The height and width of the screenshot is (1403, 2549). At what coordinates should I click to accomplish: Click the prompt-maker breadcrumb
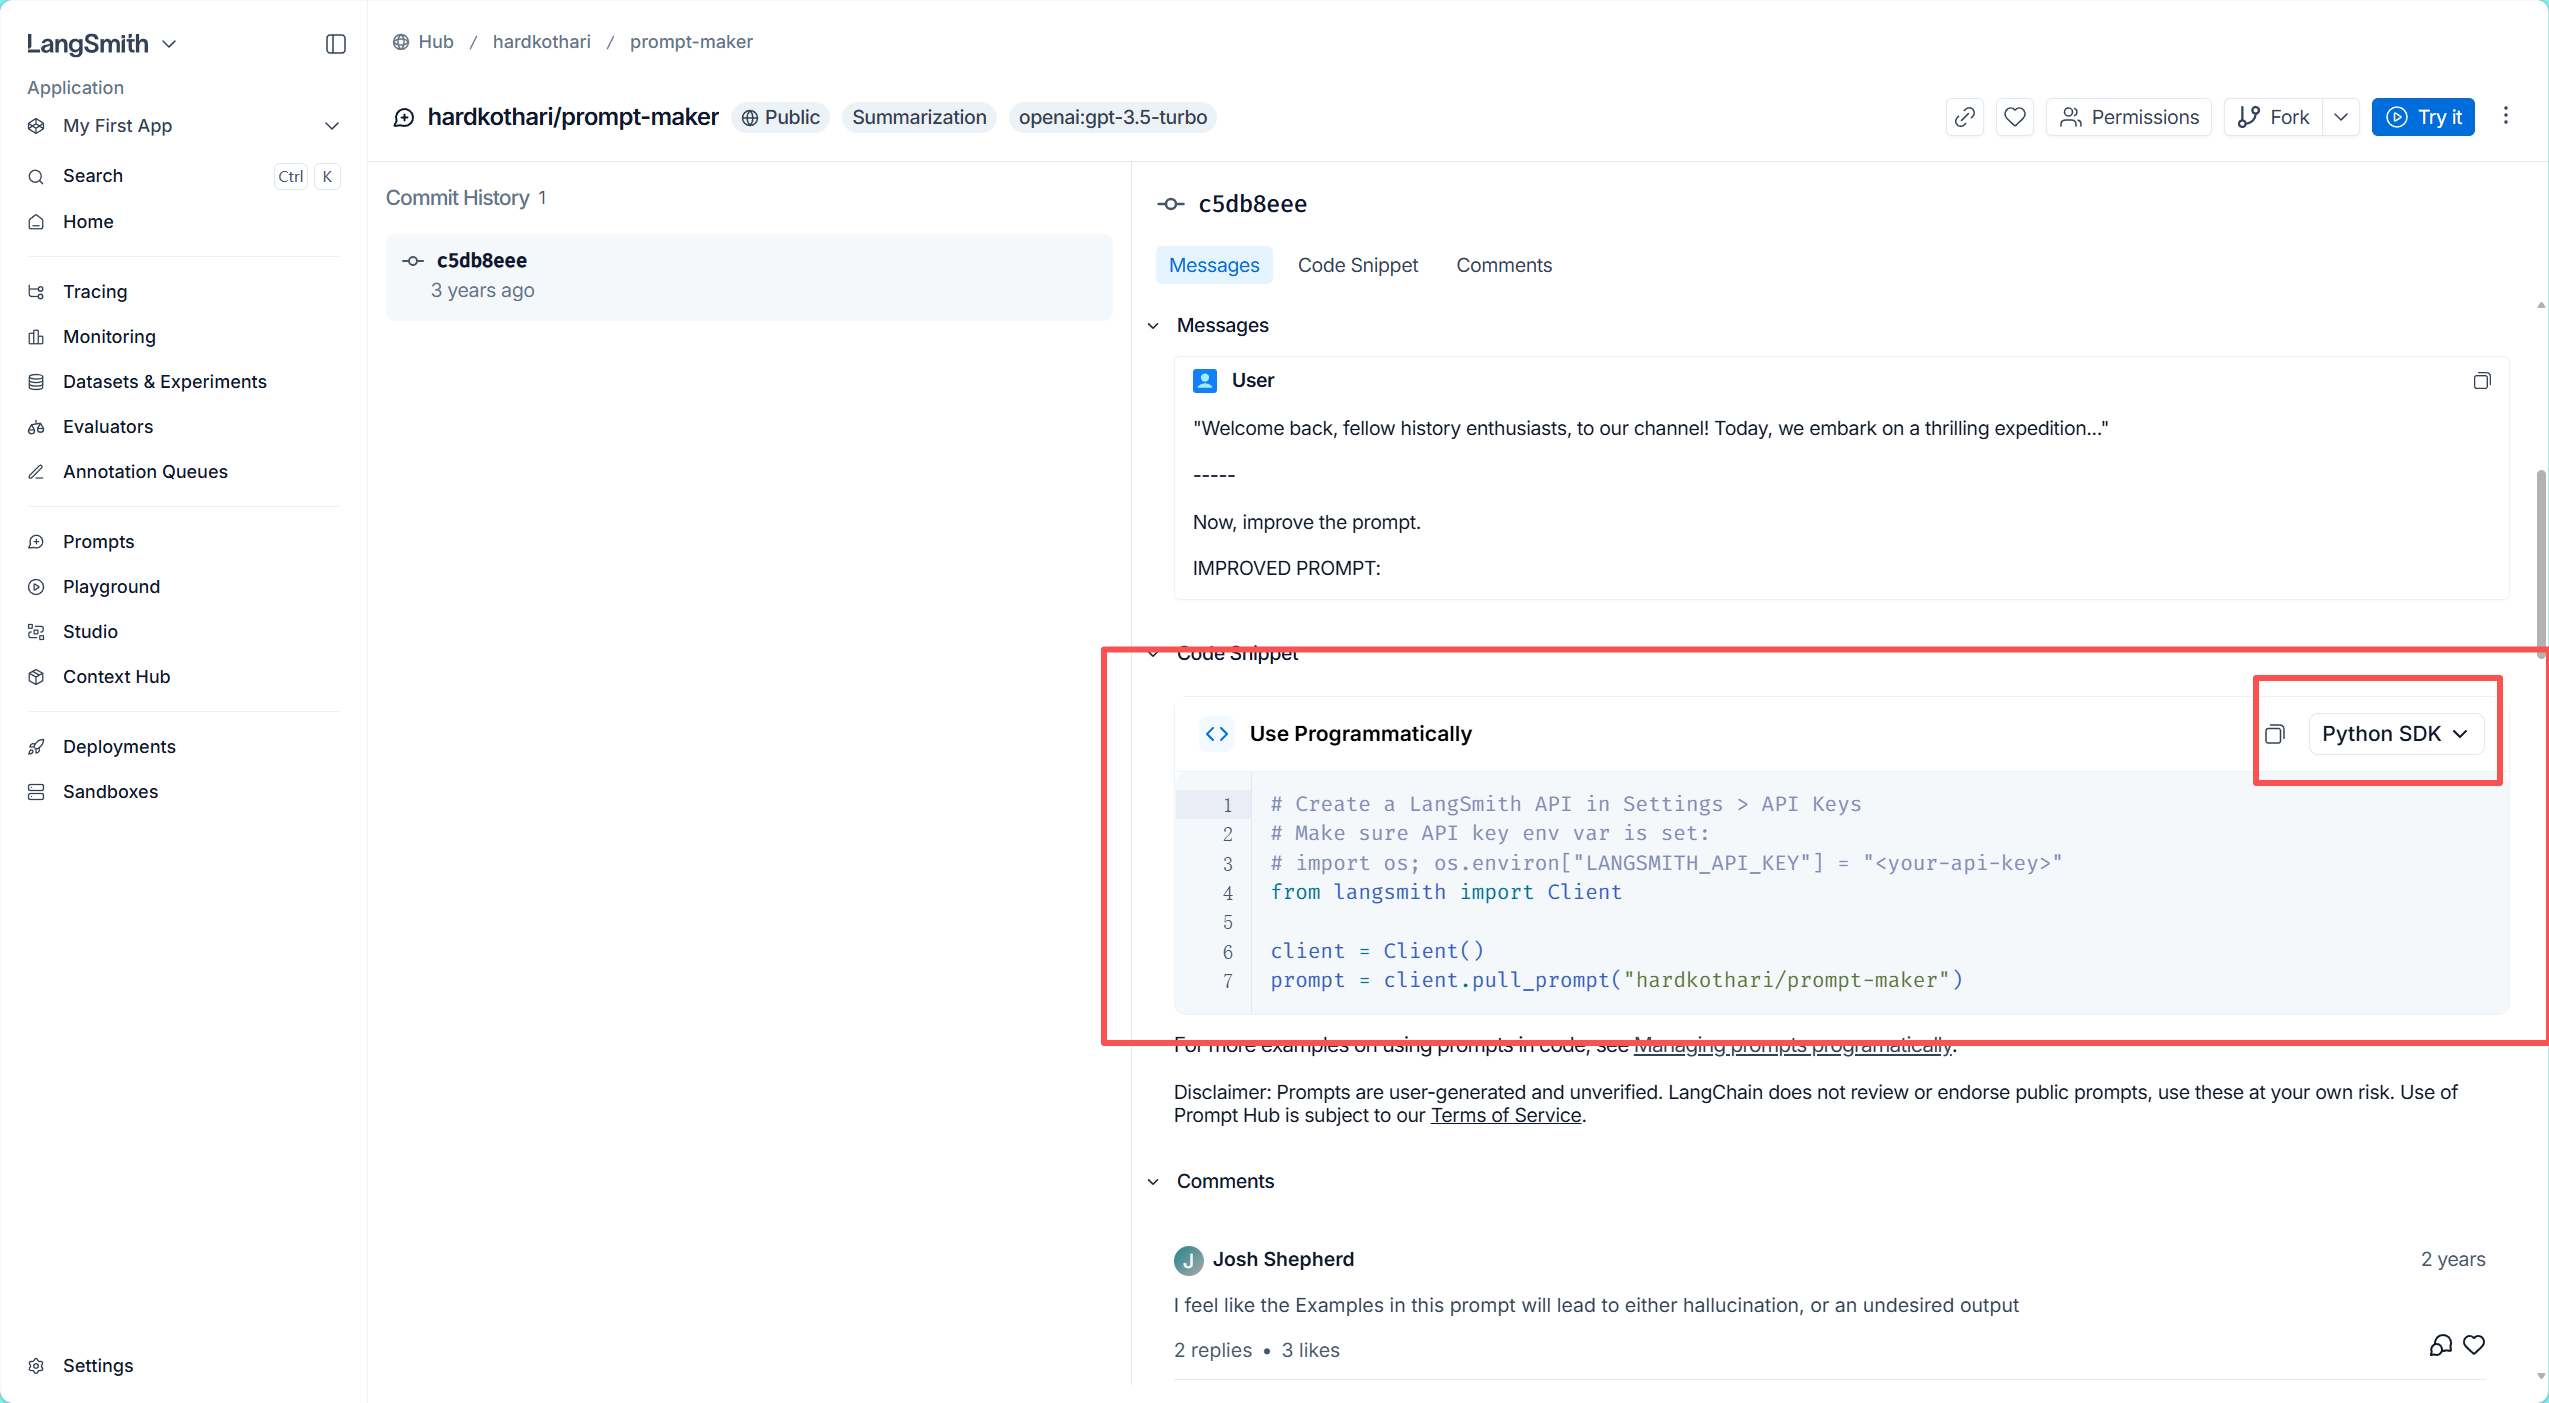point(691,42)
